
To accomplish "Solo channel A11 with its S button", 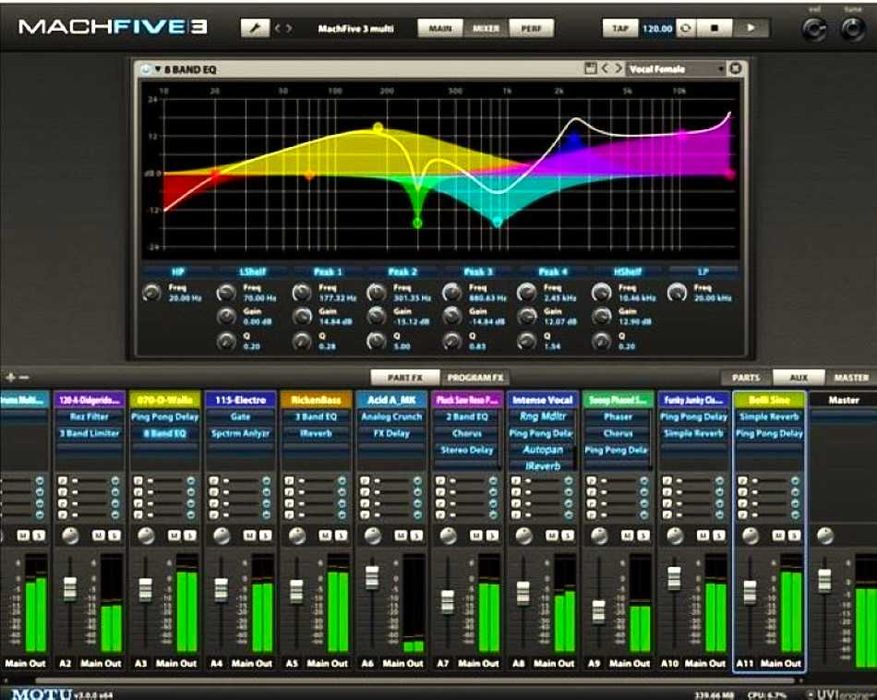I will tap(794, 536).
